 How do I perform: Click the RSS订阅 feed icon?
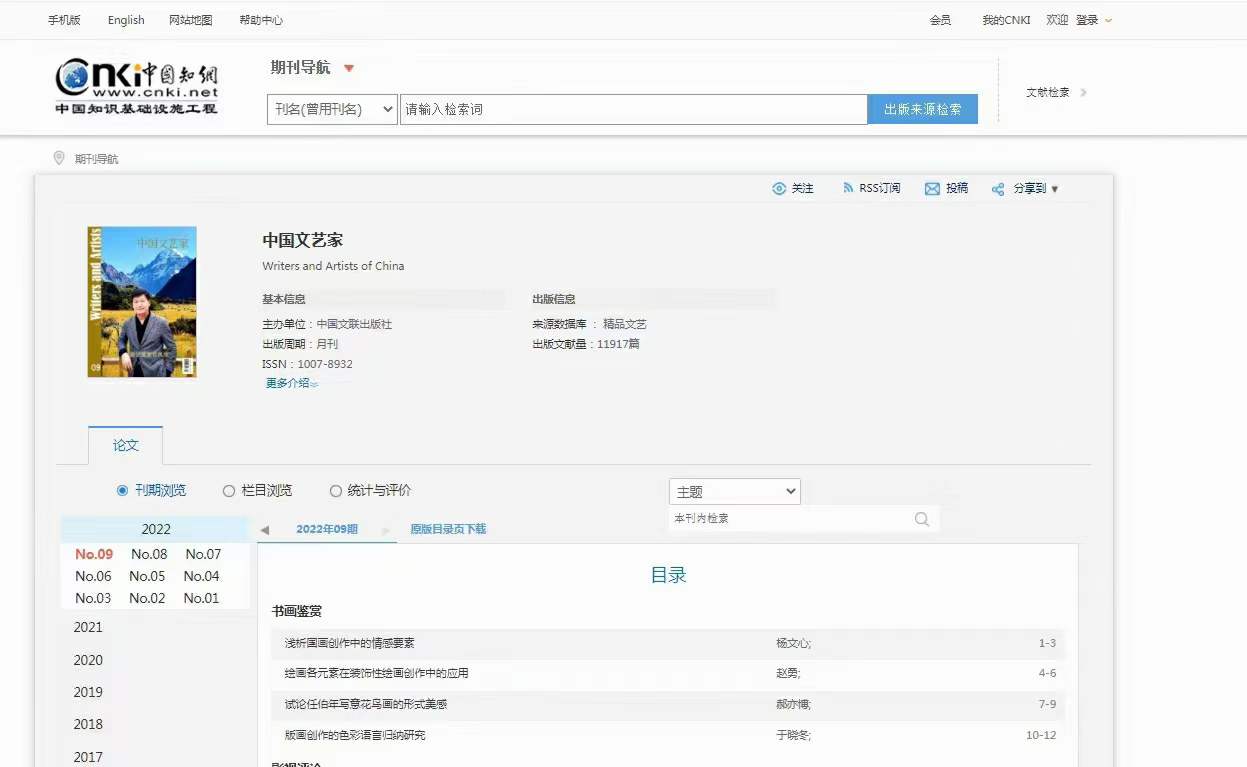click(x=849, y=188)
